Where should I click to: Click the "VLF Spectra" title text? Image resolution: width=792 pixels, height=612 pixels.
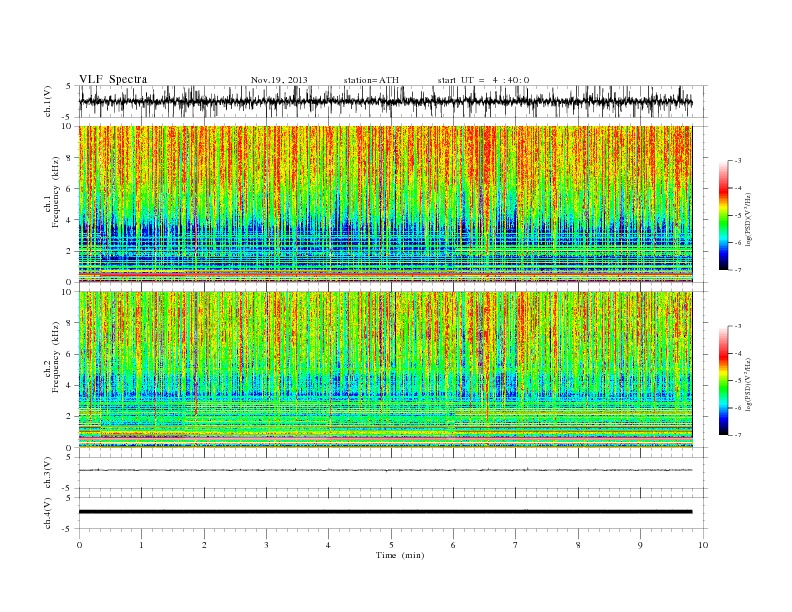113,79
